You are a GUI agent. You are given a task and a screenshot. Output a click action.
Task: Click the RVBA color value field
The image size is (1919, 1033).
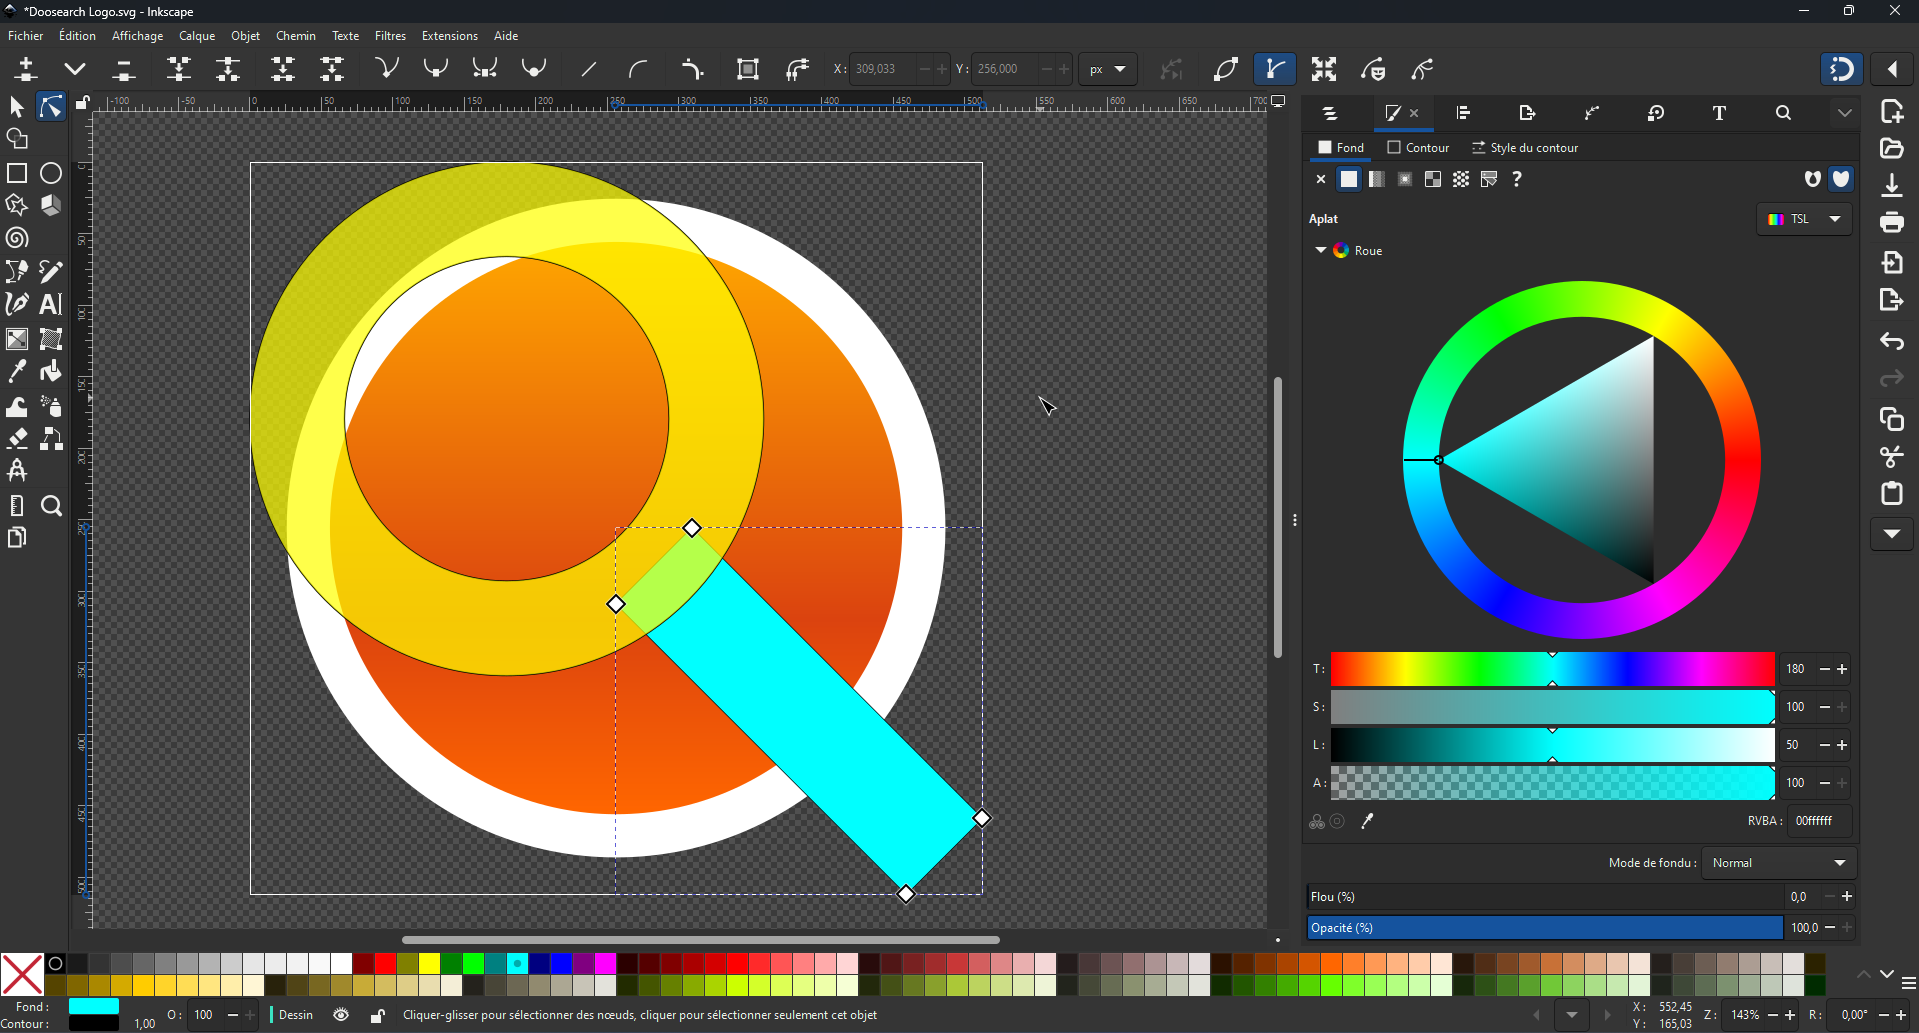1818,821
